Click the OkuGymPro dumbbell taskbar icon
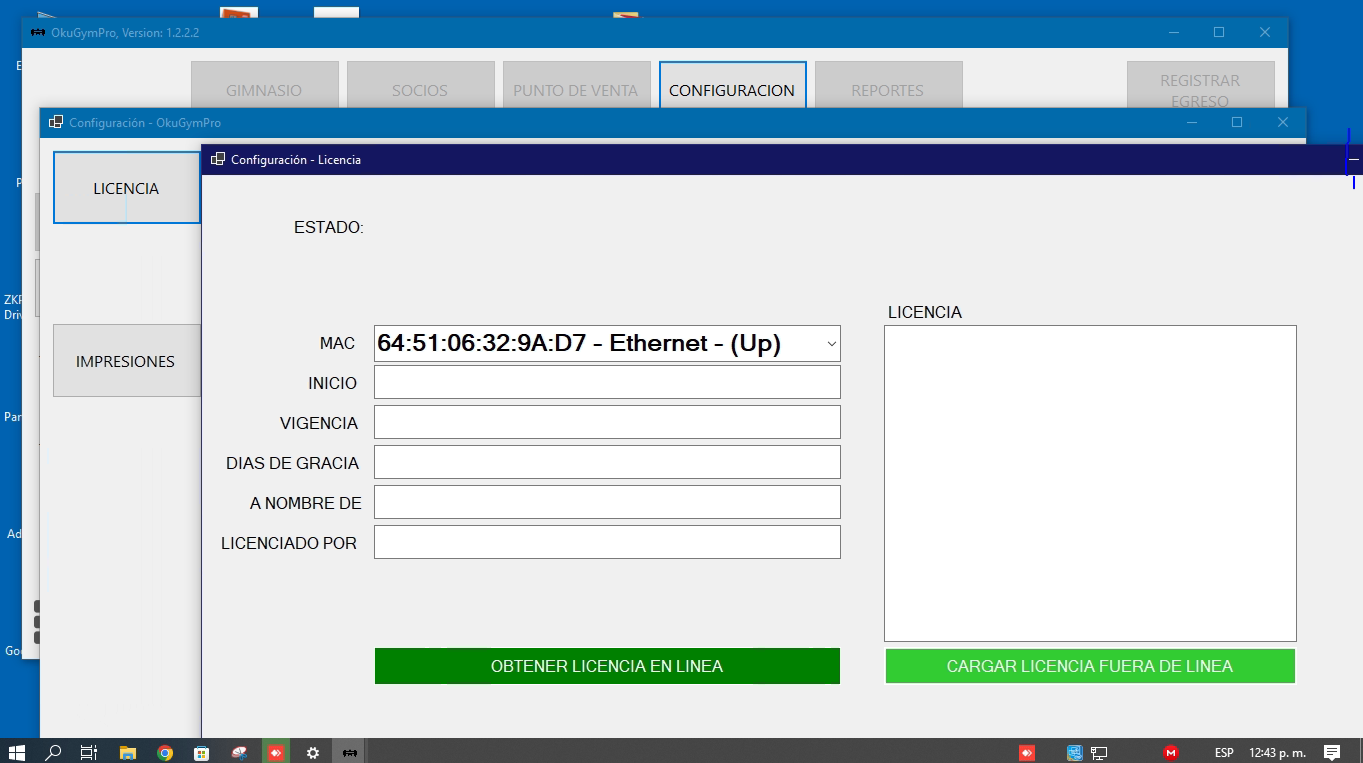The image size is (1363, 763). (x=350, y=752)
